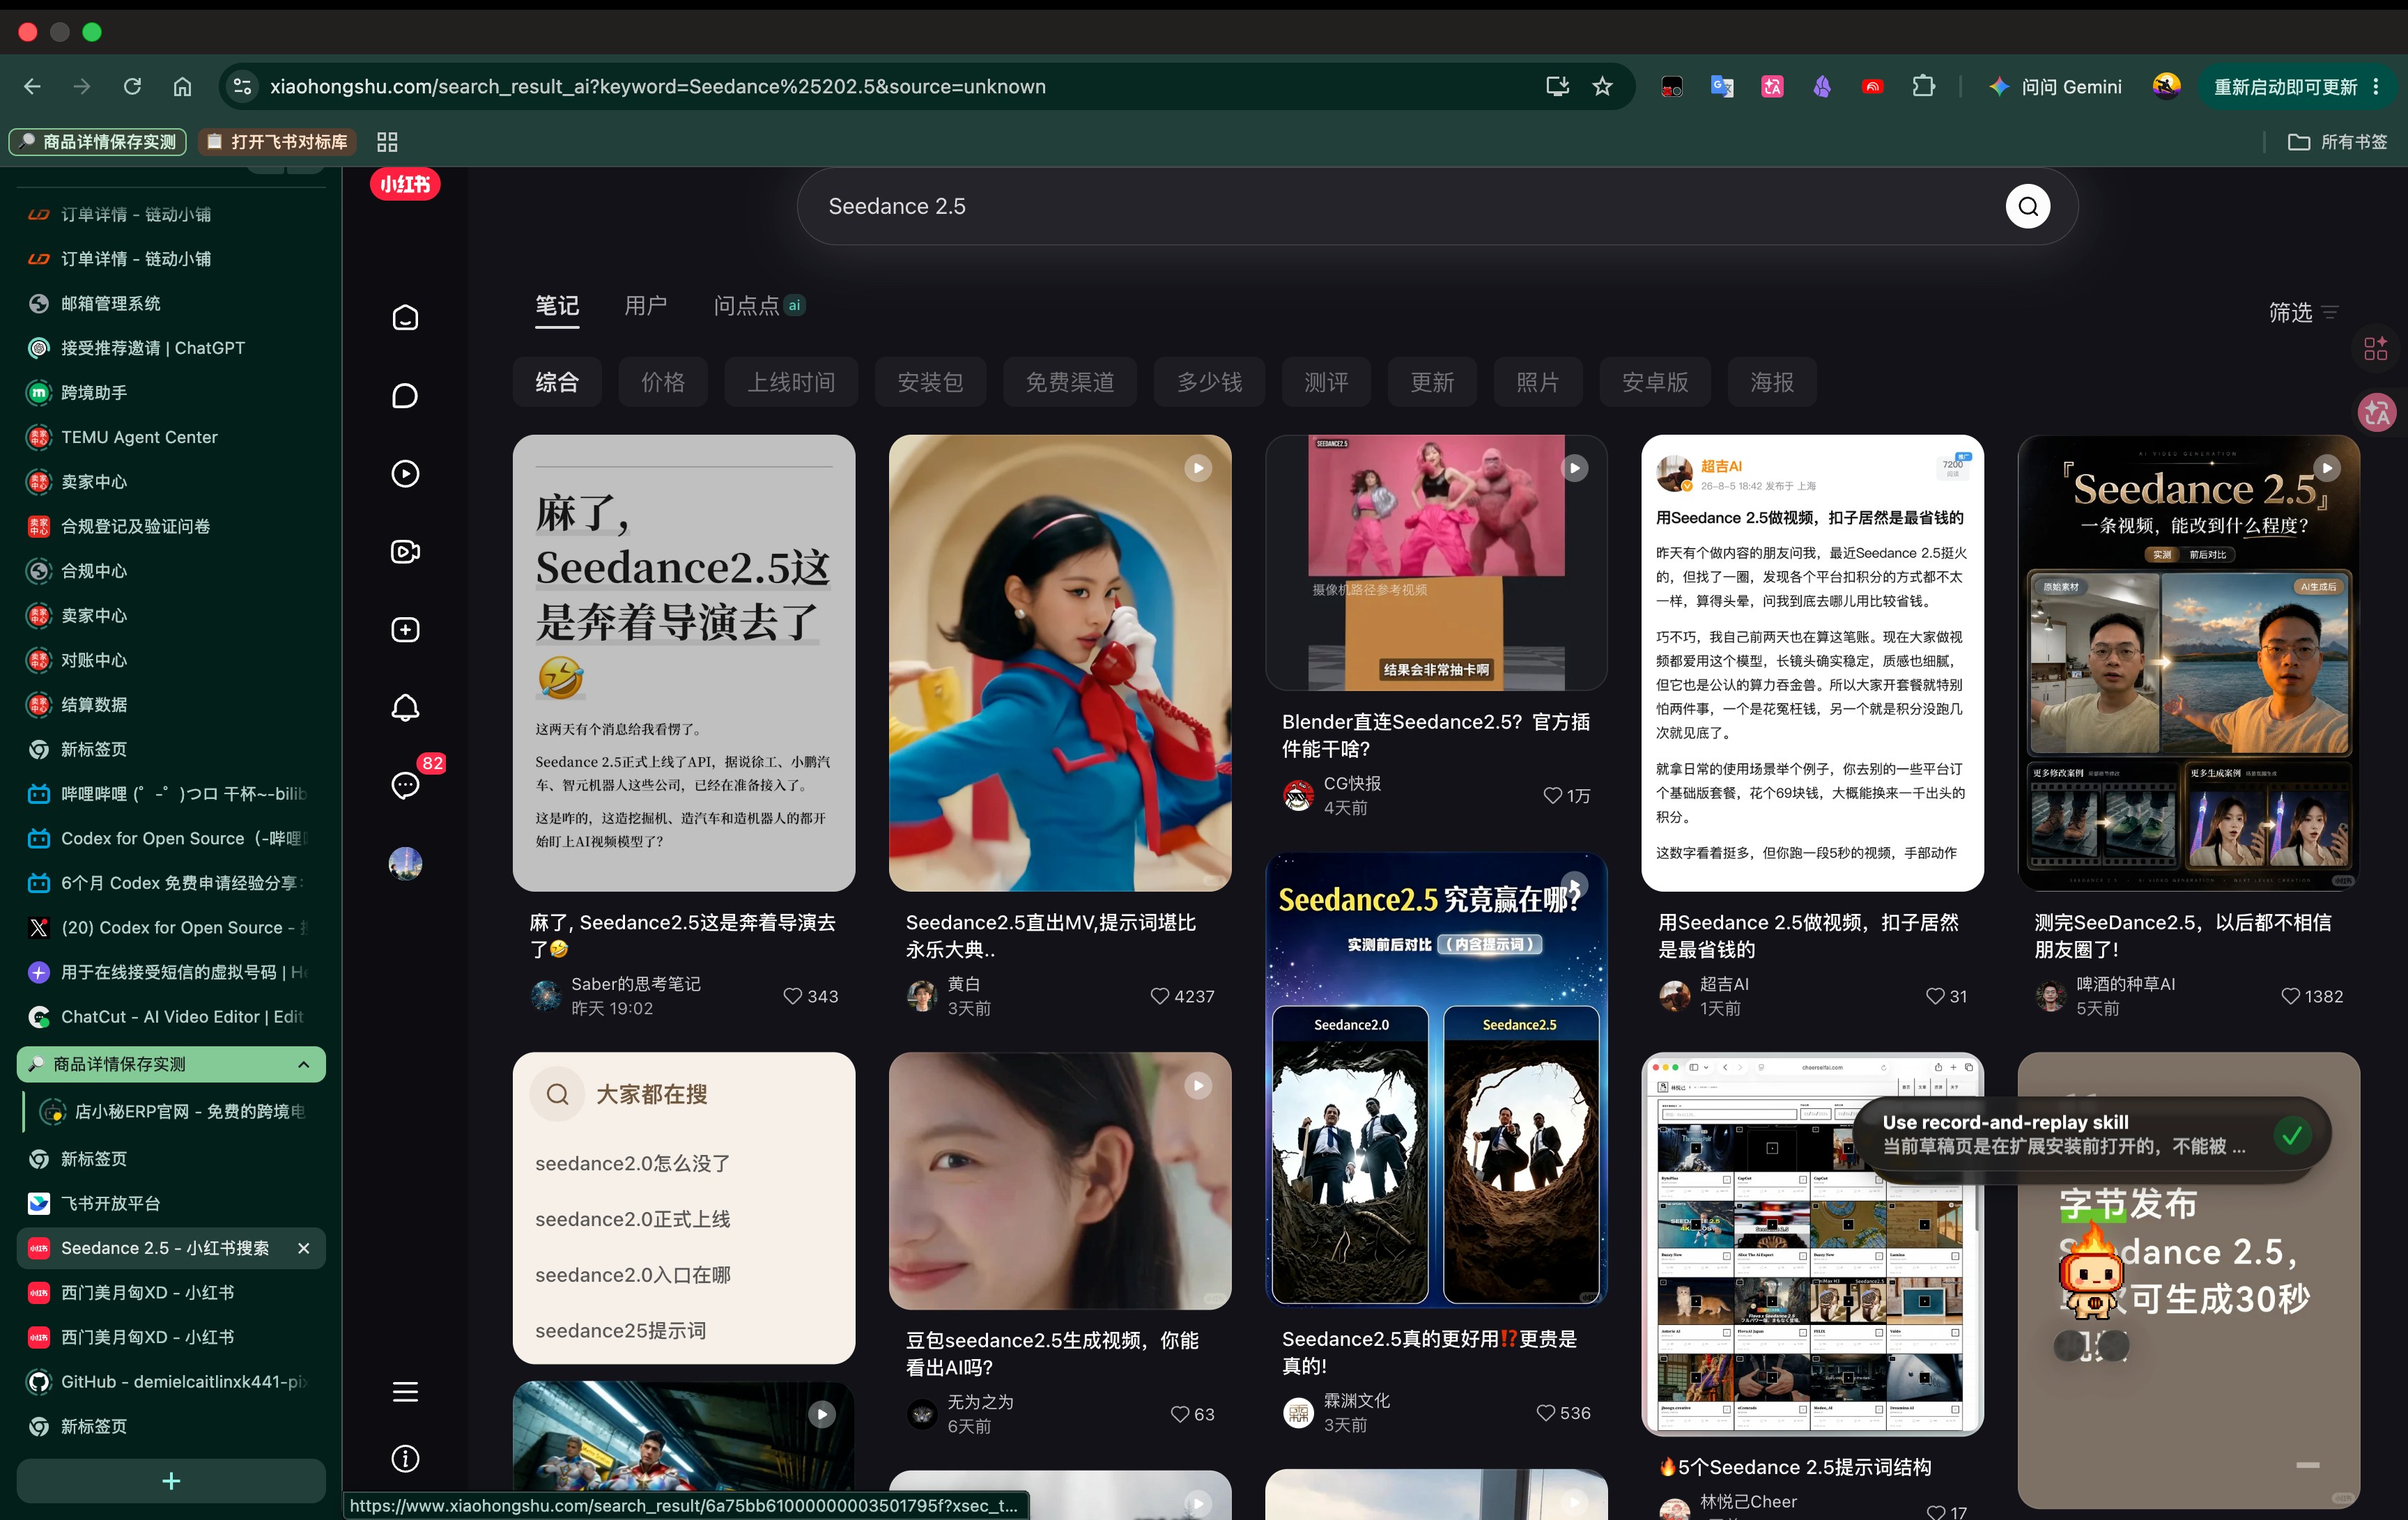
Task: Bookmark this page with the star icon
Action: pos(1602,87)
